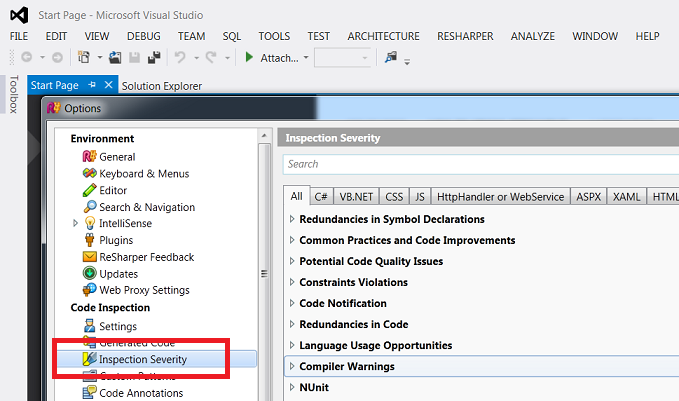679x401 pixels.
Task: Click the Visual Studio logo icon
Action: point(19,15)
